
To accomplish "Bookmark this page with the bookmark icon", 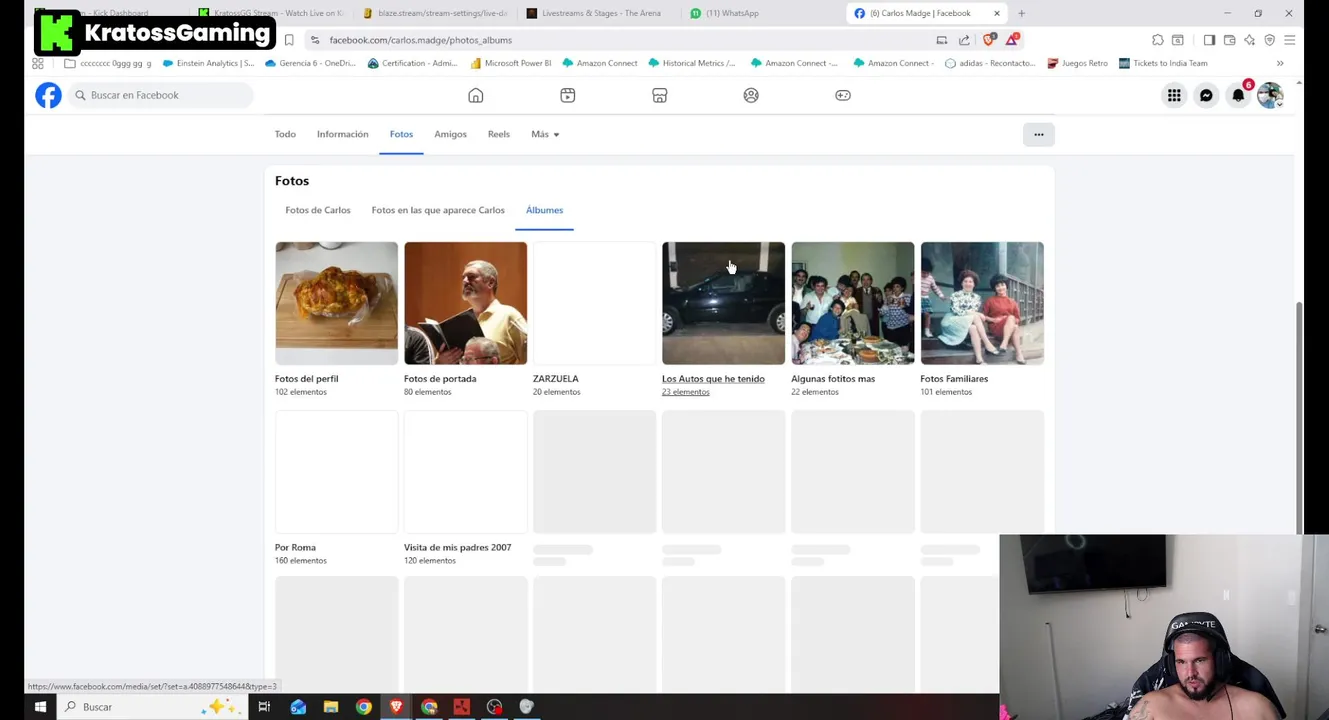I will [289, 40].
